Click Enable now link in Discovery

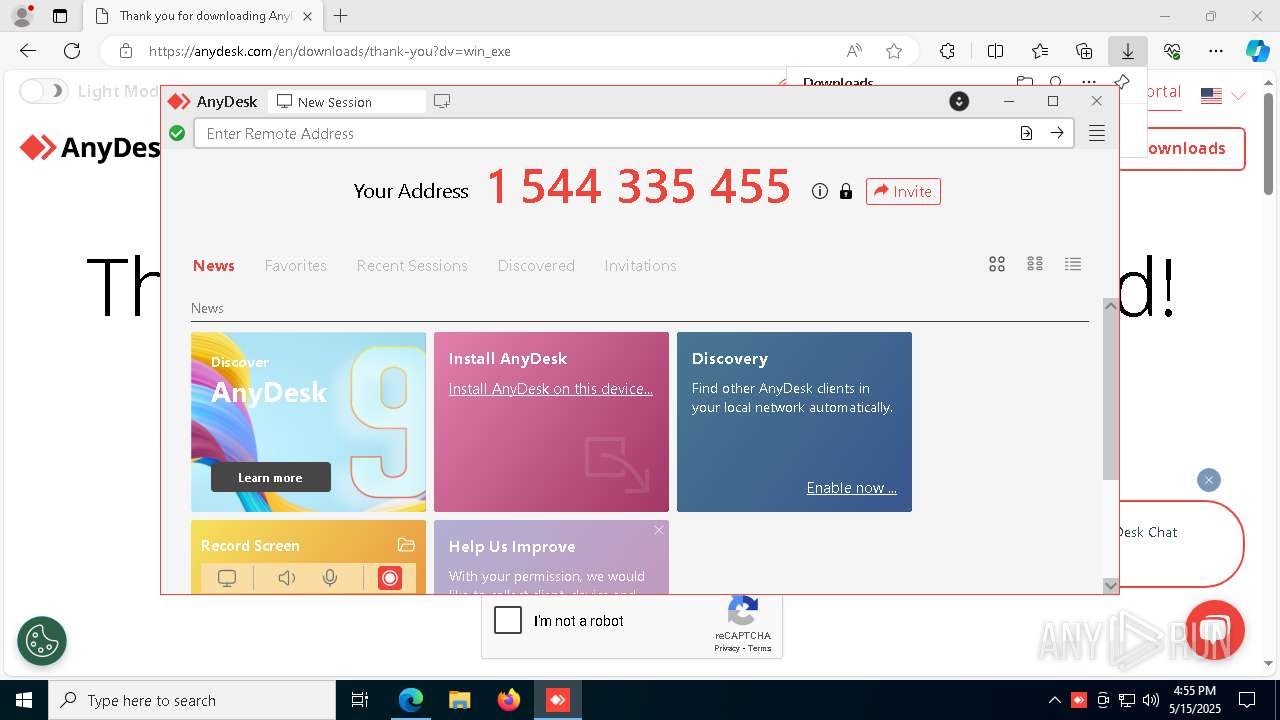tap(851, 488)
